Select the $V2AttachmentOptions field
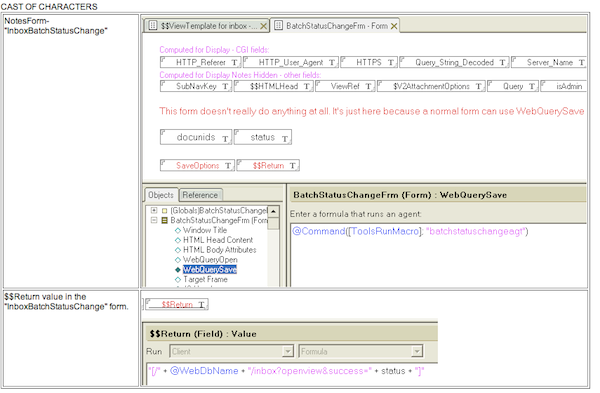 [x=431, y=86]
